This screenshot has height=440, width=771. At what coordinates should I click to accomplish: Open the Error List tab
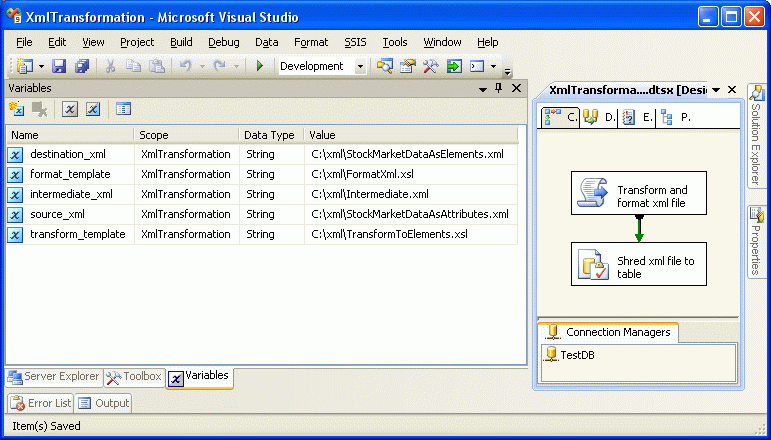tap(41, 403)
